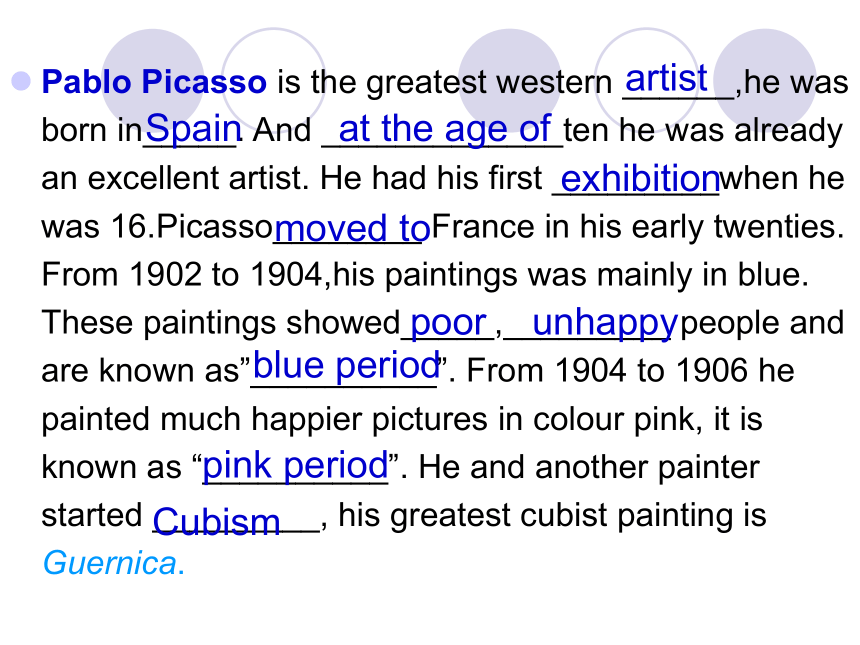The image size is (860, 645).
Task: Click the underlined answer 'pink period'
Action: tap(296, 466)
